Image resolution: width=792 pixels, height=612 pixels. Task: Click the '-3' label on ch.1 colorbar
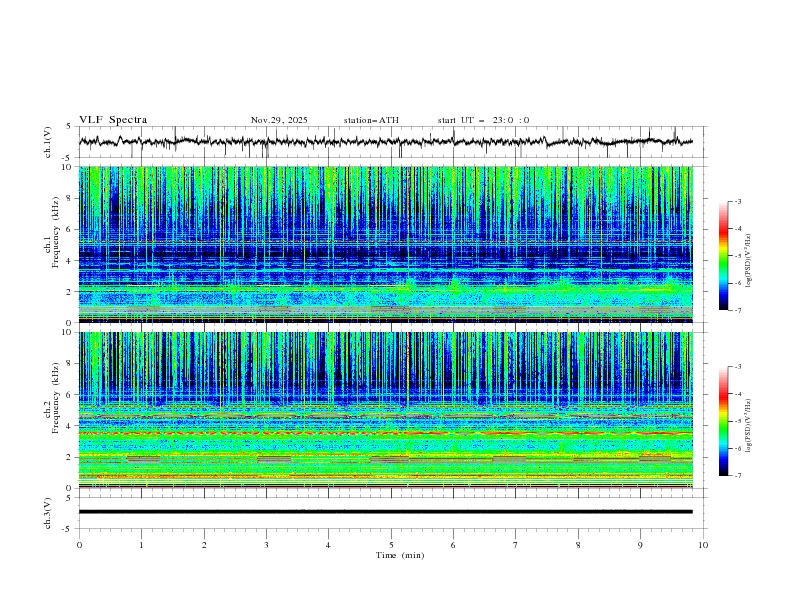tap(737, 201)
